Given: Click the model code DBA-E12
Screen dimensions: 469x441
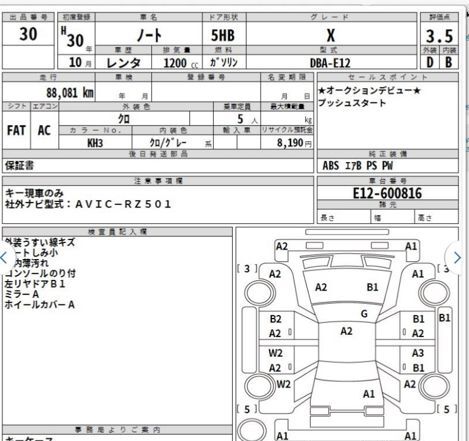Looking at the screenshot, I should click(x=330, y=63).
